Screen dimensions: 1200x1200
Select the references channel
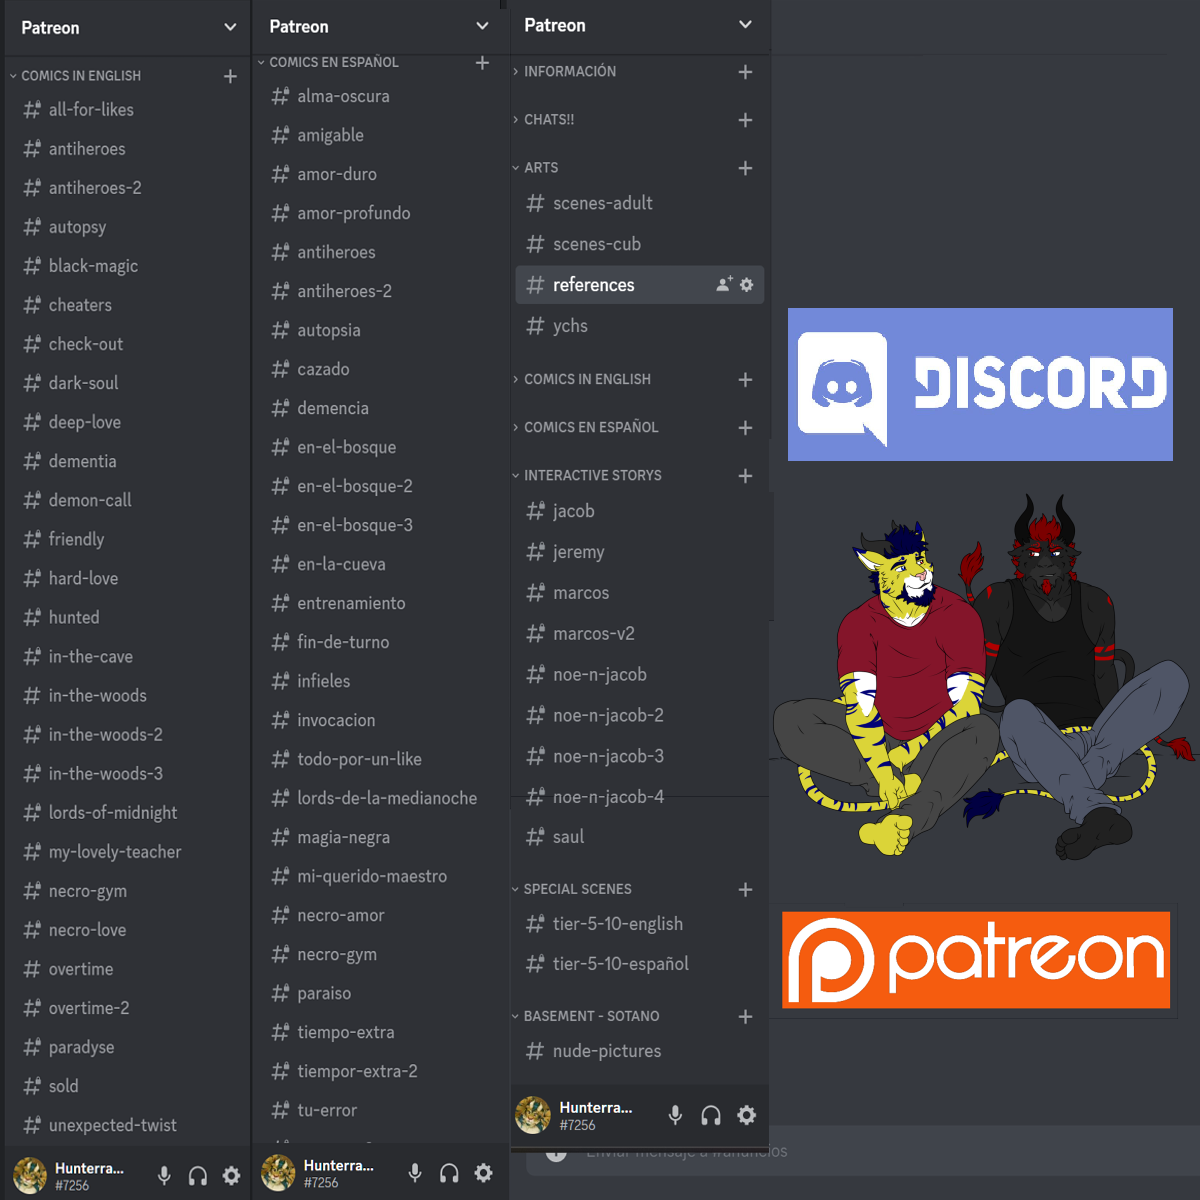click(x=640, y=285)
